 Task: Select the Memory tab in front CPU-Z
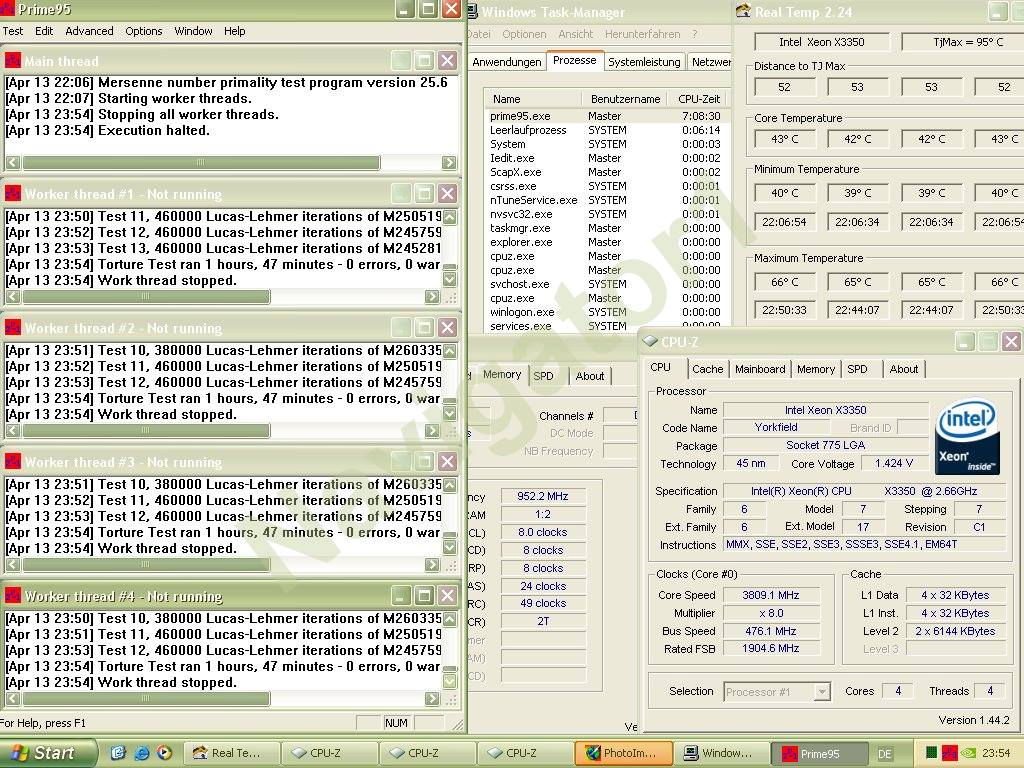pos(816,369)
